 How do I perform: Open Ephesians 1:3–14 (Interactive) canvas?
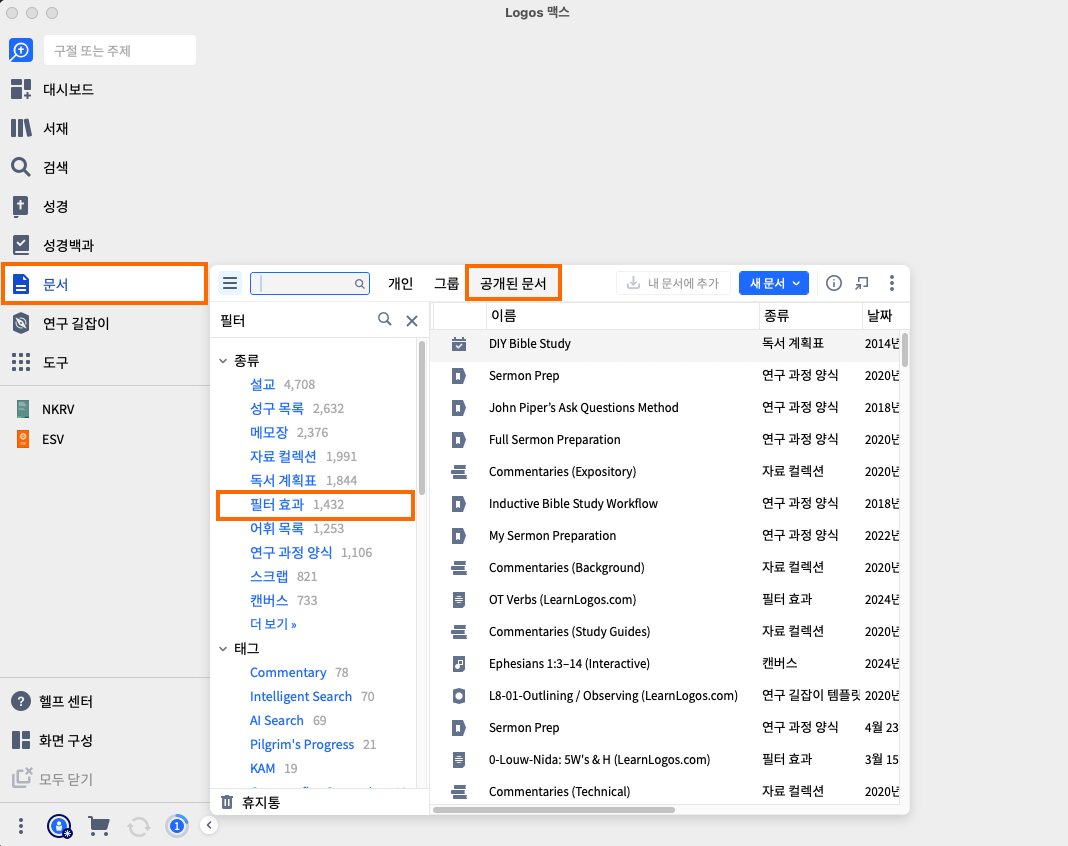(569, 663)
